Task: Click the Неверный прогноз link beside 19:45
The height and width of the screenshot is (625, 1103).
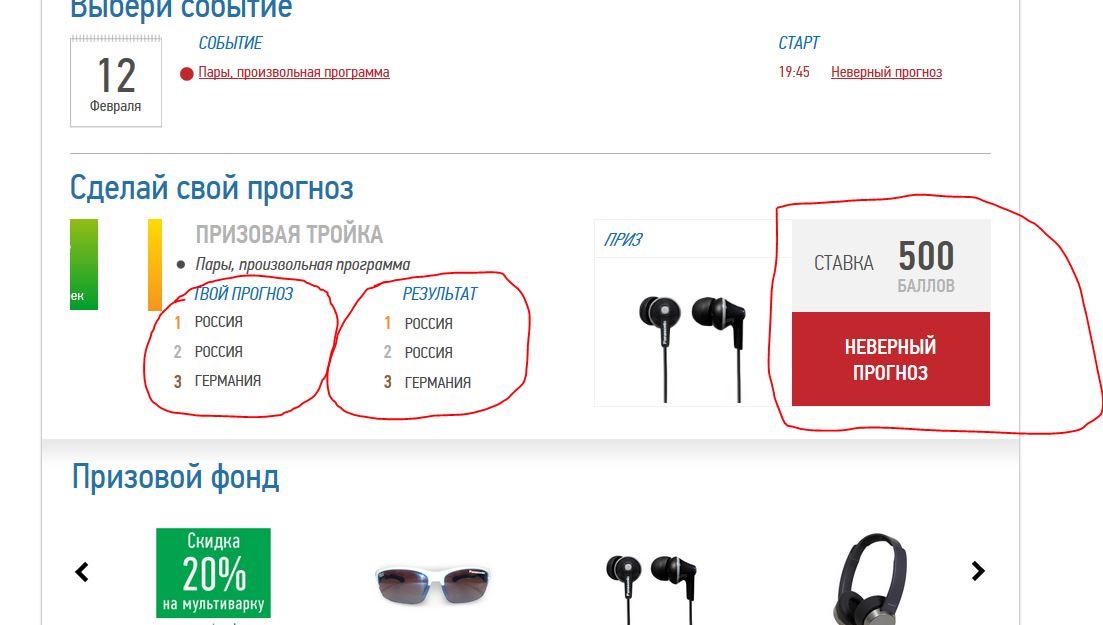Action: coord(886,72)
